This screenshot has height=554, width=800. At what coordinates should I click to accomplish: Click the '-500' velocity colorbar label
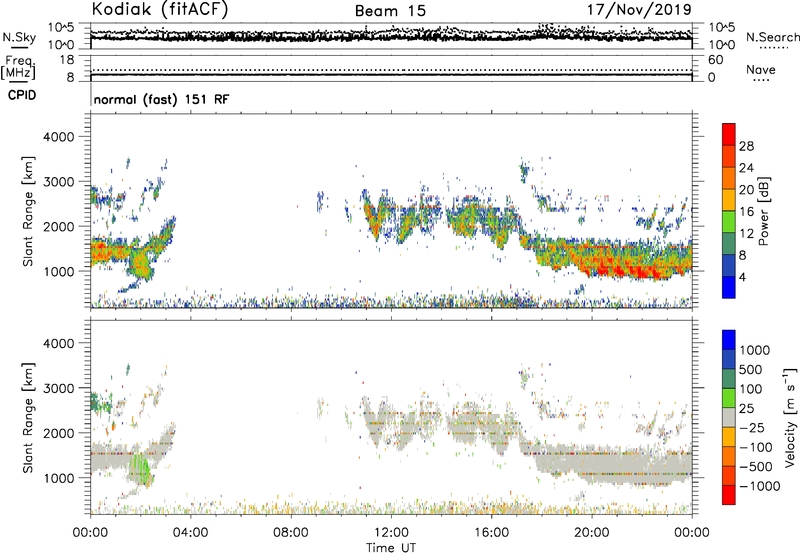756,467
